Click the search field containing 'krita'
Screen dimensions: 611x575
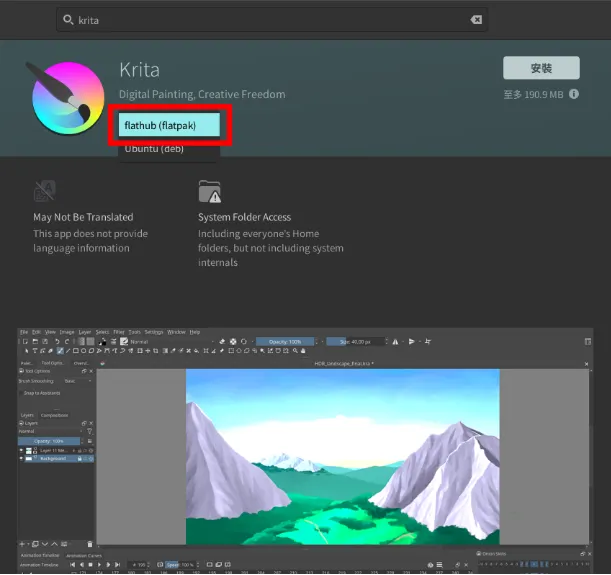pyautogui.click(x=272, y=19)
